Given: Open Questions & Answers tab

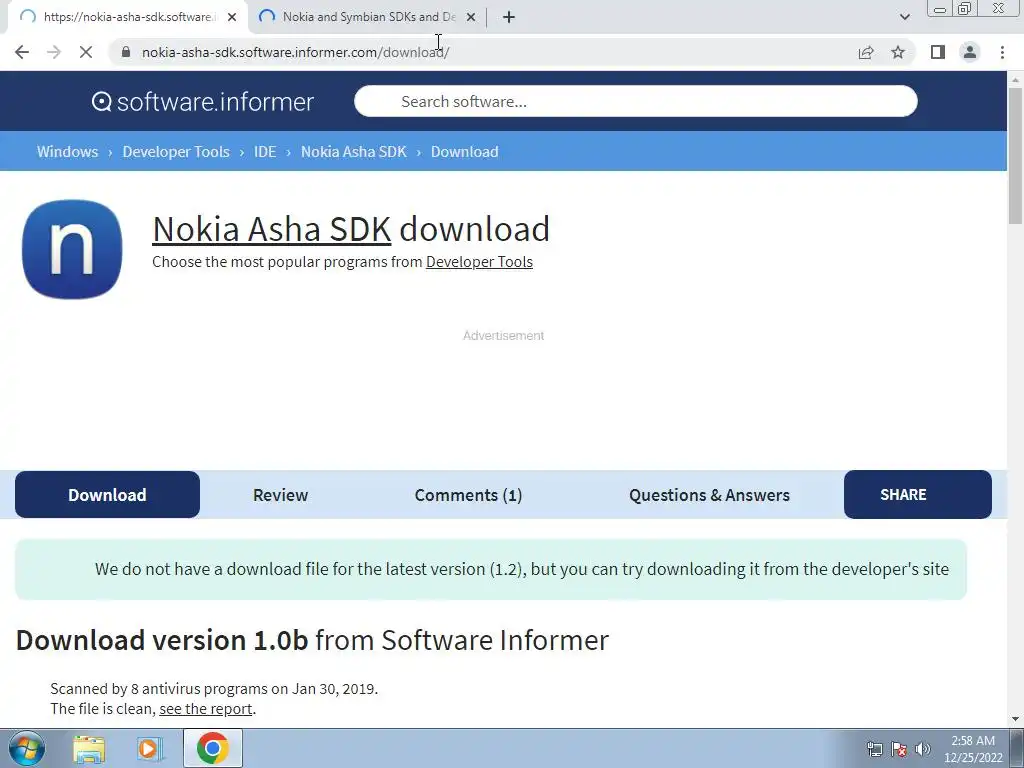Looking at the screenshot, I should [709, 494].
